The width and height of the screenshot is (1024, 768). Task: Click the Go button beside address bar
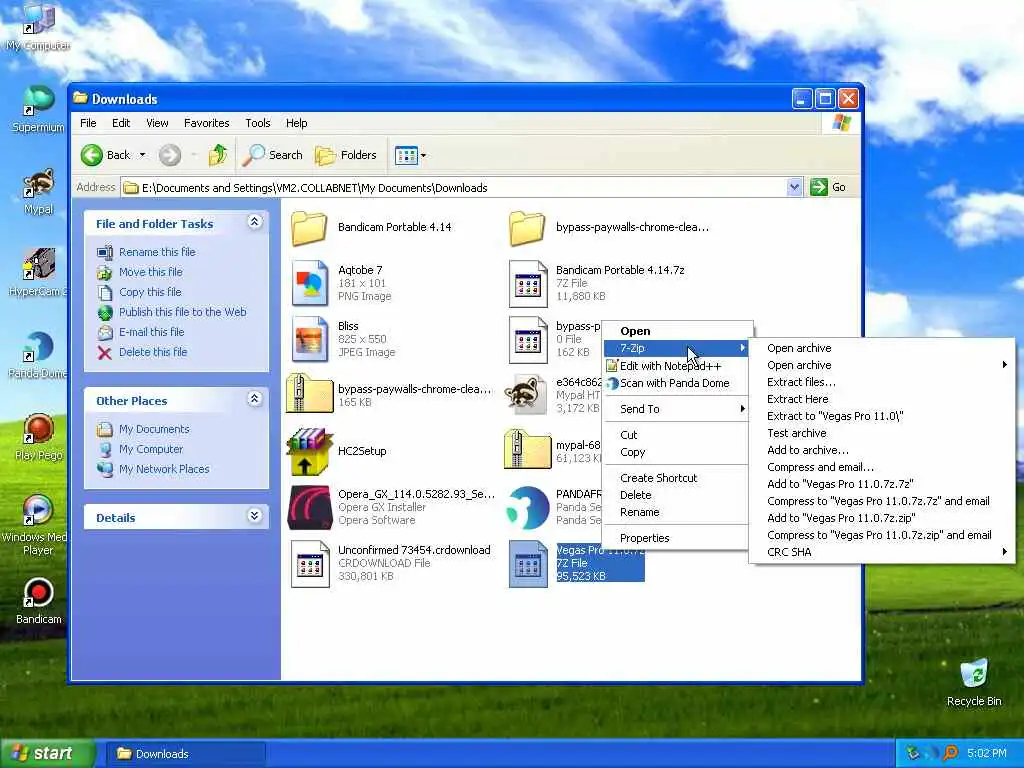(829, 187)
